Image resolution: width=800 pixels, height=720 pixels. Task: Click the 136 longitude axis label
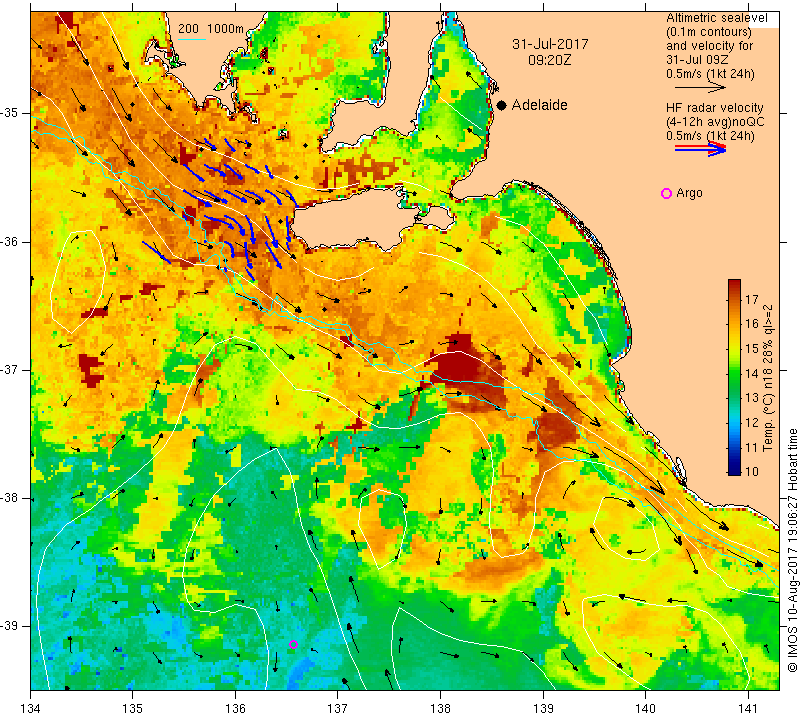pos(236,709)
